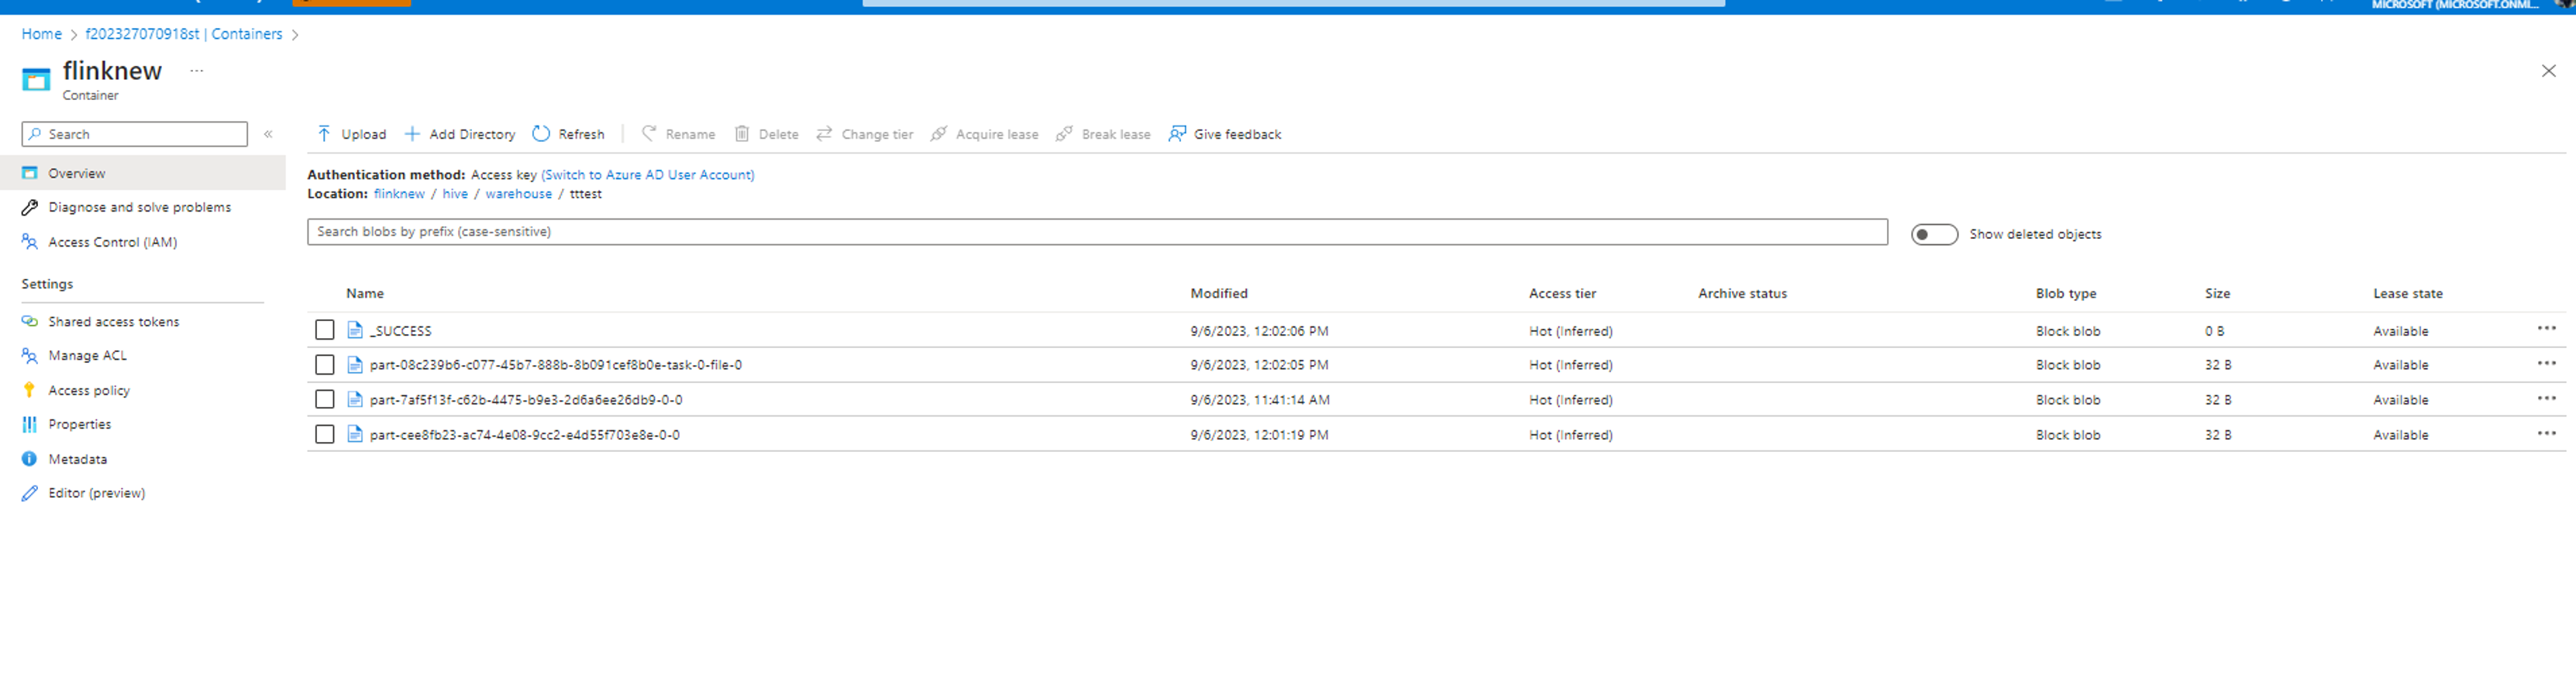
Task: Click the Access Control (IAM) people icon
Action: click(30, 242)
